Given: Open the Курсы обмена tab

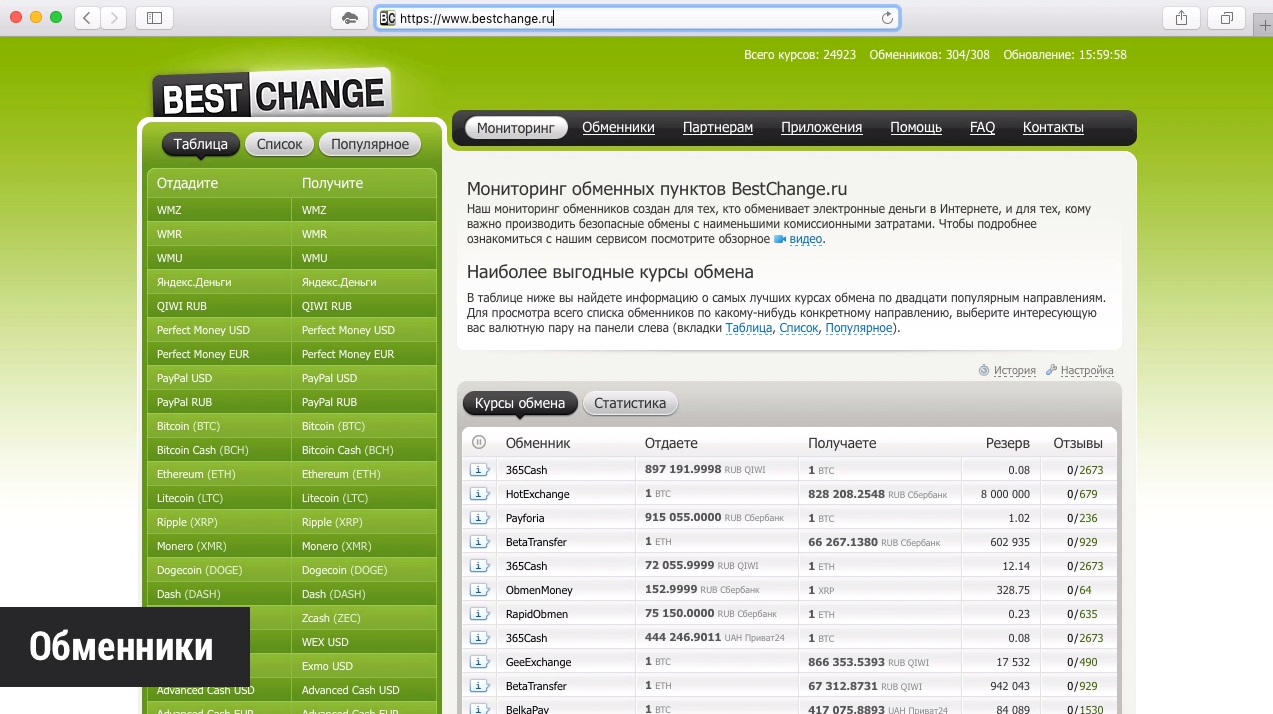Looking at the screenshot, I should (520, 403).
